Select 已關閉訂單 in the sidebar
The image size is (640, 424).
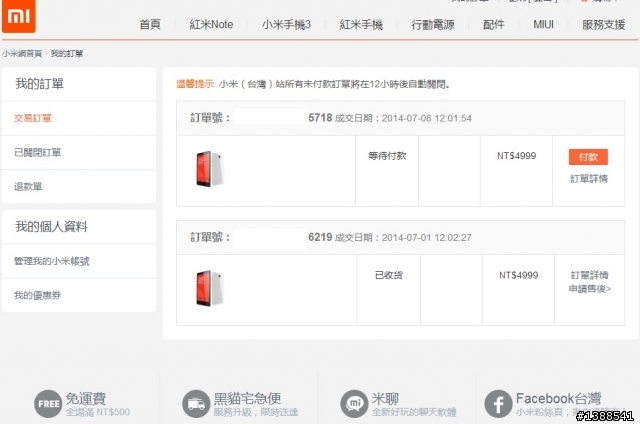38,153
